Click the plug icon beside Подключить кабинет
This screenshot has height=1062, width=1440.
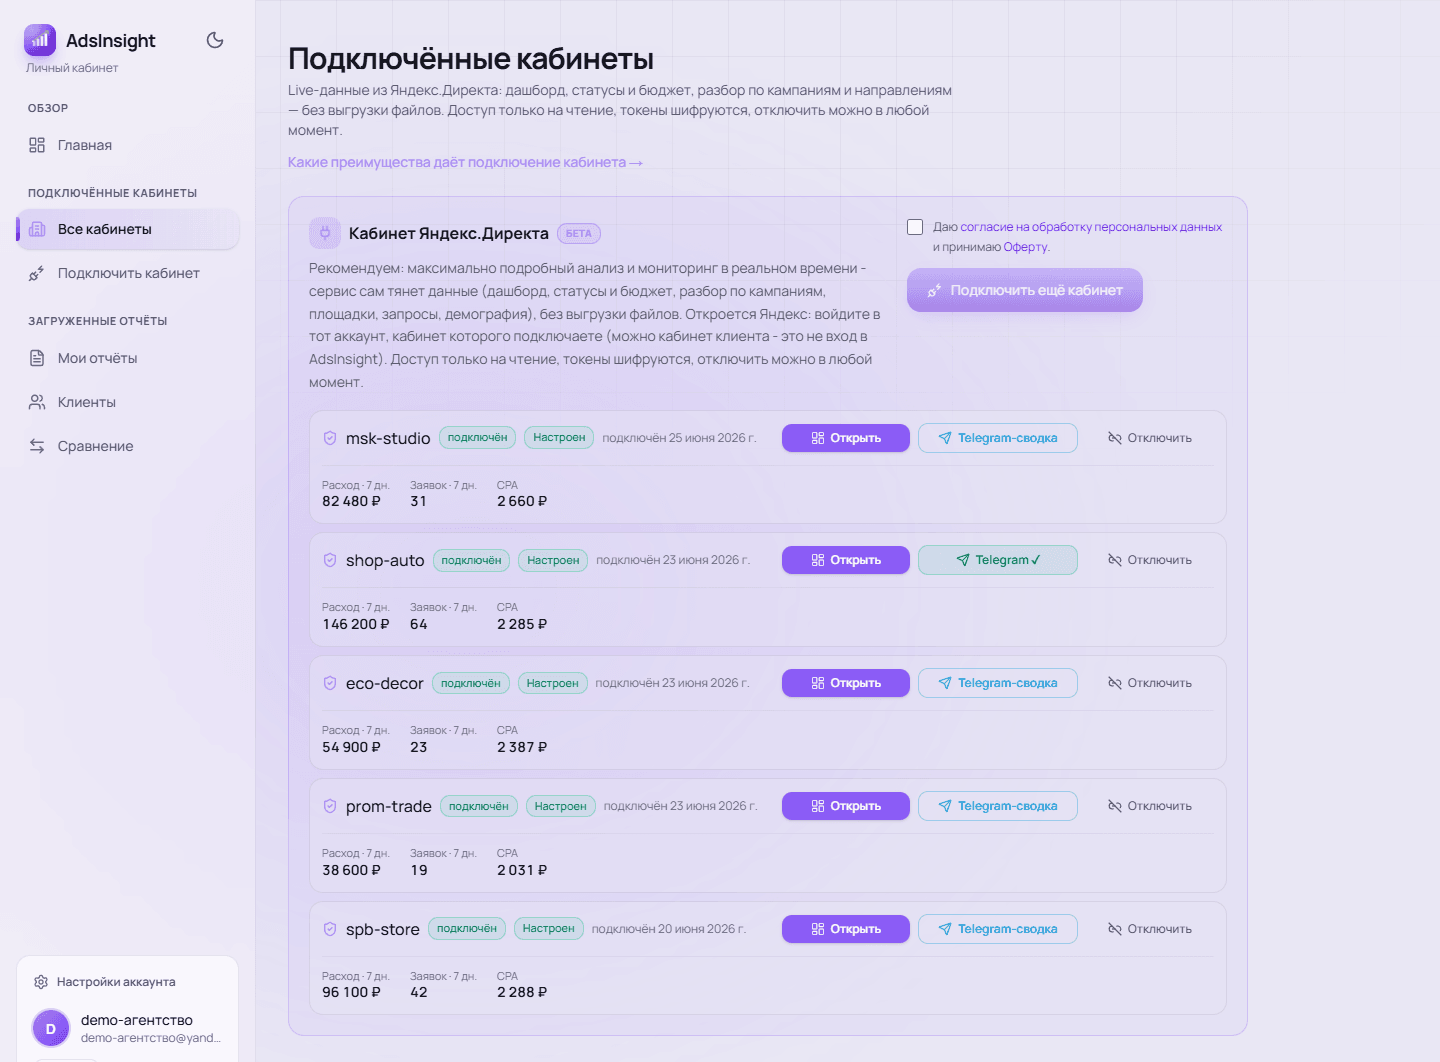coord(37,273)
